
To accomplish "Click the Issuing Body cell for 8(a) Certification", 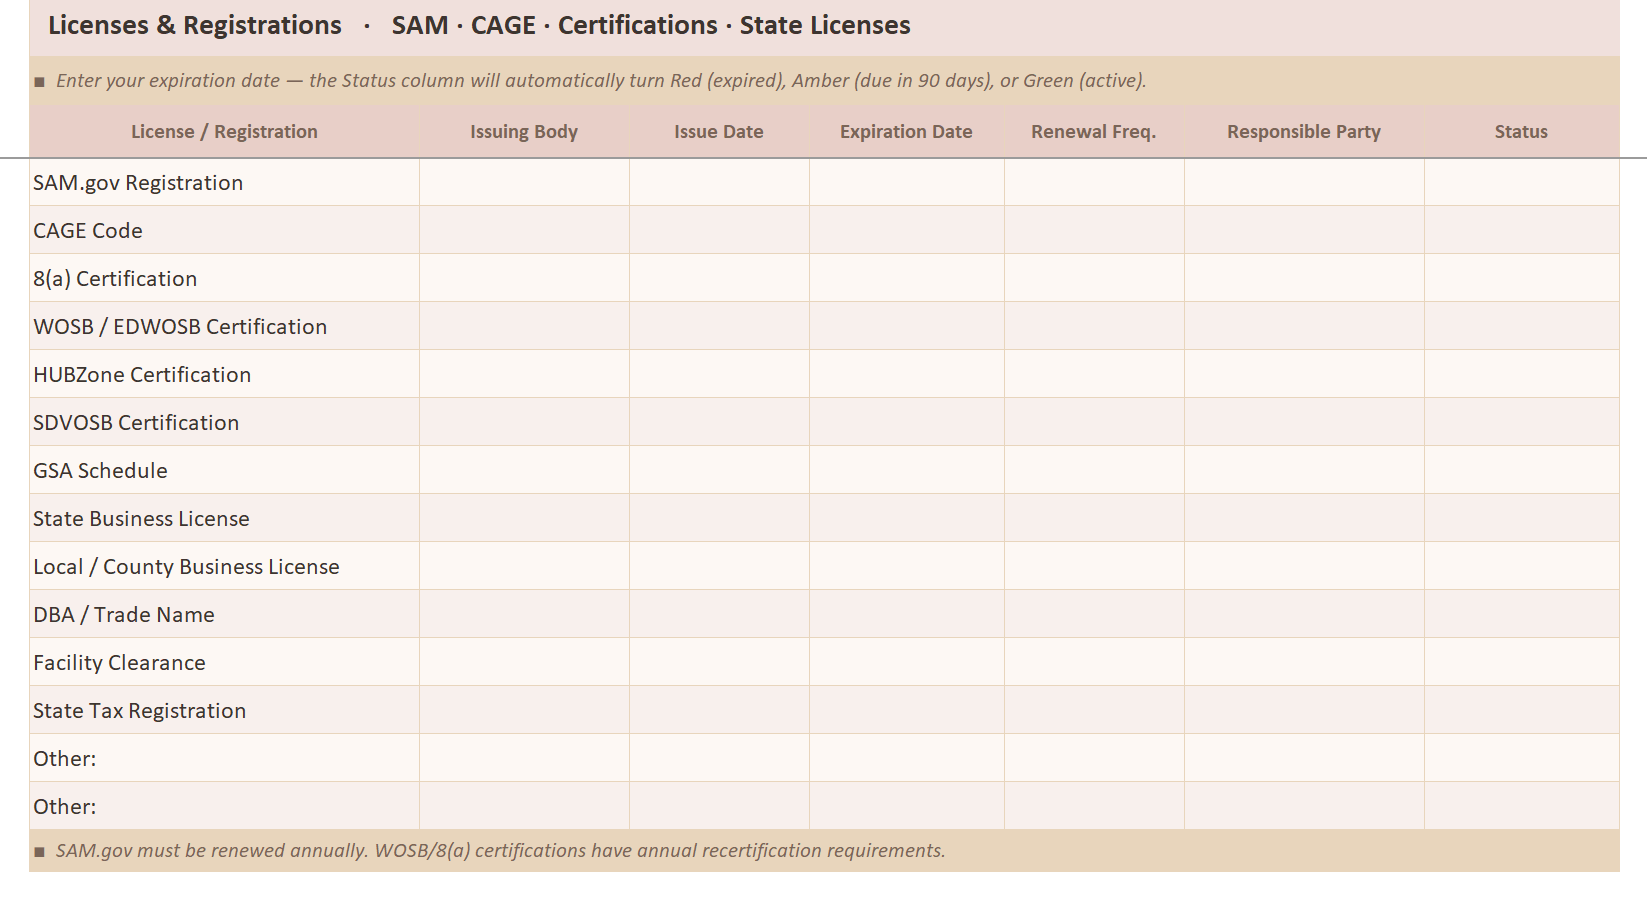I will pyautogui.click(x=523, y=277).
